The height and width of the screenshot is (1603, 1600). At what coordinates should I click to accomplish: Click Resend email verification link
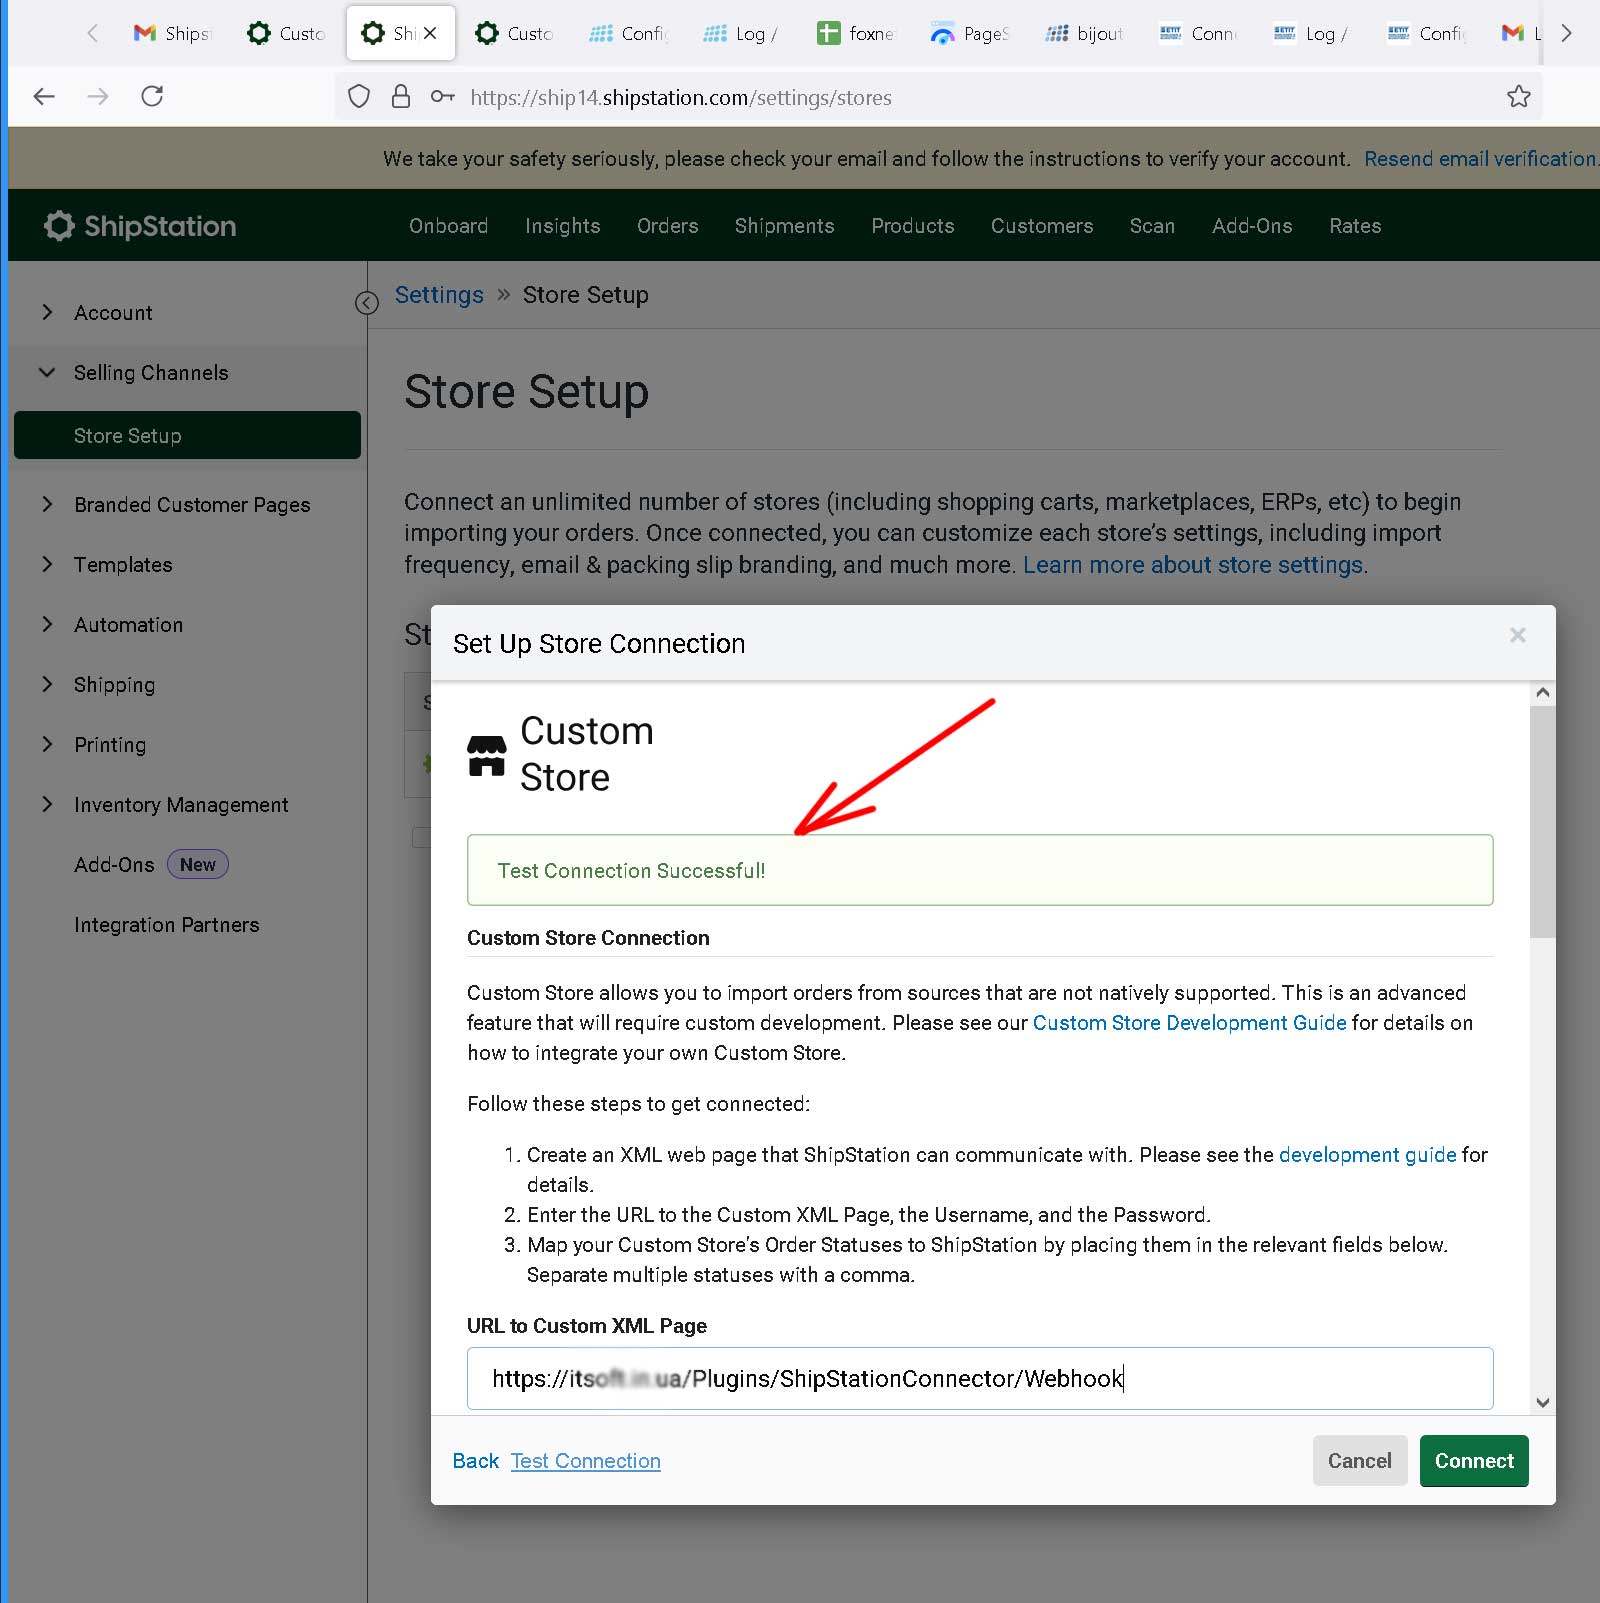tap(1481, 159)
